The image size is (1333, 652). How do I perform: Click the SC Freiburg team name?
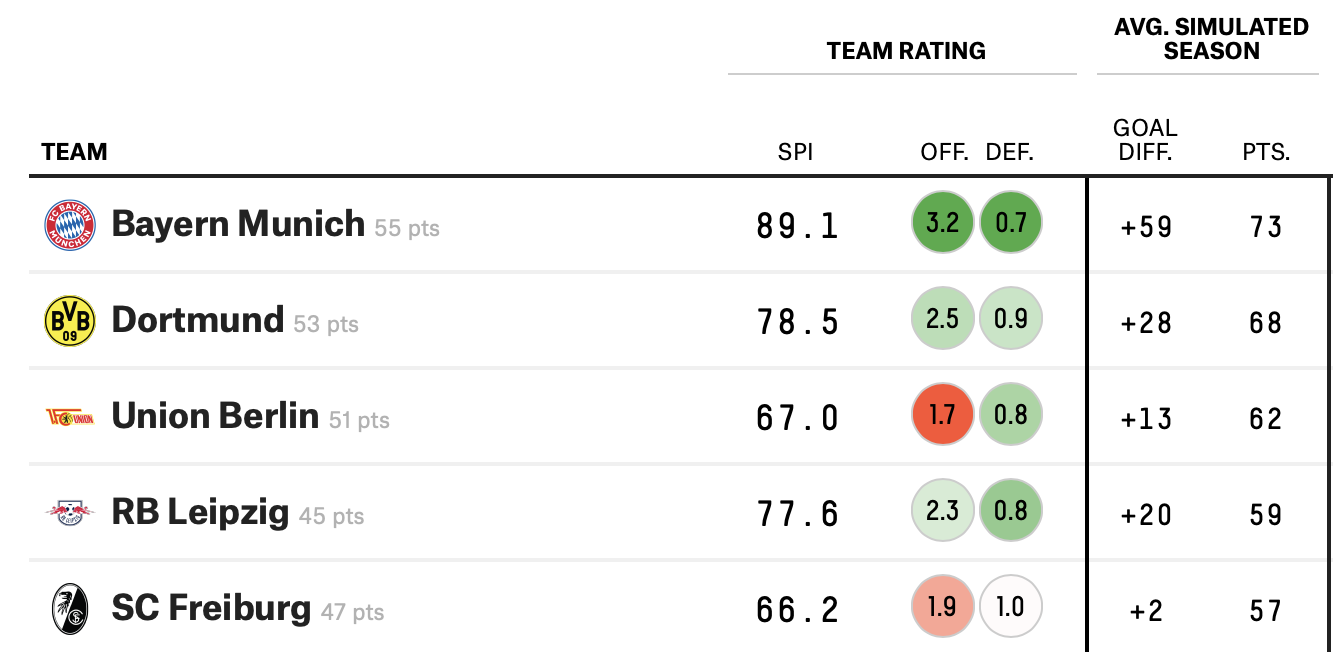211,608
